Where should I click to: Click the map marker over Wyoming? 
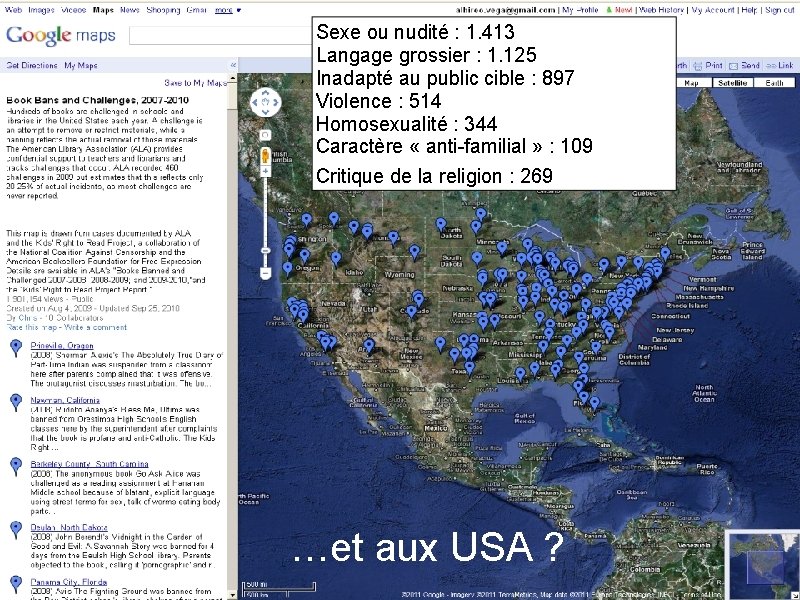415,252
